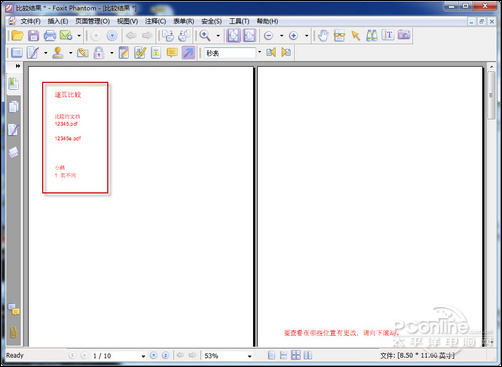Click the Zoom out minus button
The image size is (502, 367).
(x=269, y=35)
